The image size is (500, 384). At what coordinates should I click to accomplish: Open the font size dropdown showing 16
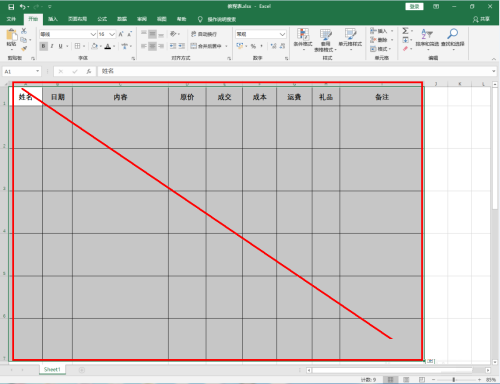[x=112, y=34]
